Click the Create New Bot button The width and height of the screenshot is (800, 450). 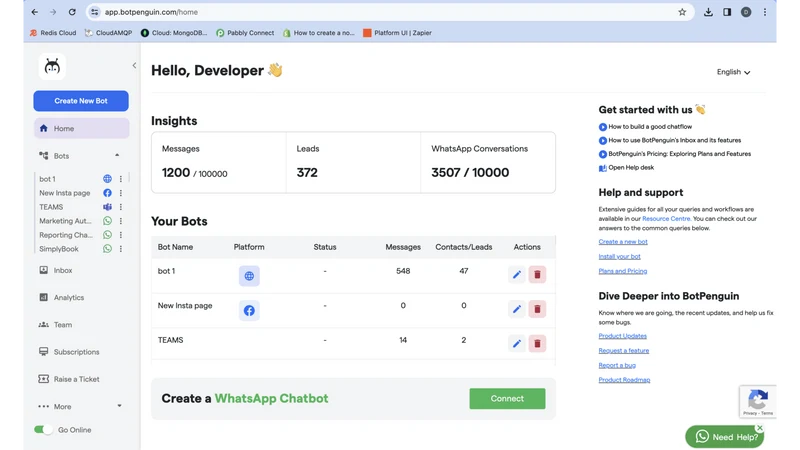click(x=81, y=101)
